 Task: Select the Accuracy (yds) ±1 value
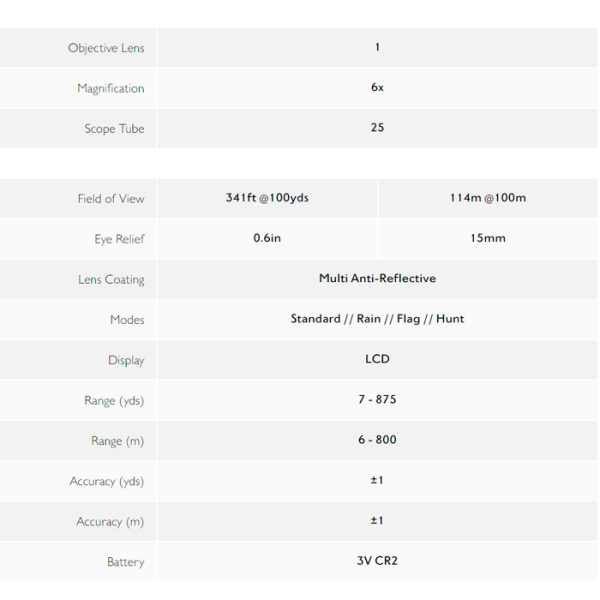[x=377, y=480]
